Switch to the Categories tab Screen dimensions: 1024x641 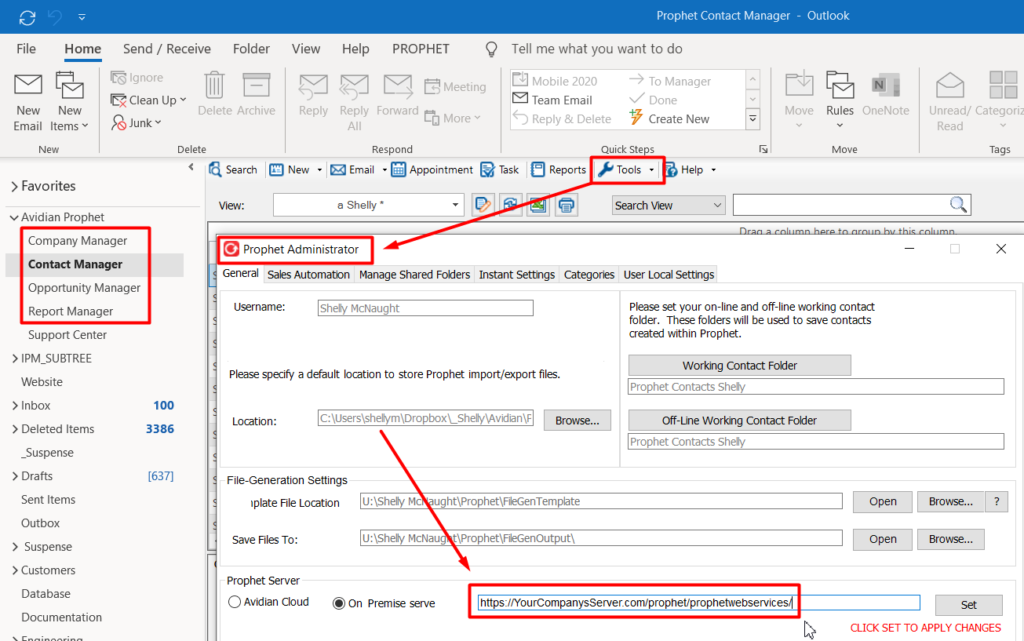tap(589, 275)
